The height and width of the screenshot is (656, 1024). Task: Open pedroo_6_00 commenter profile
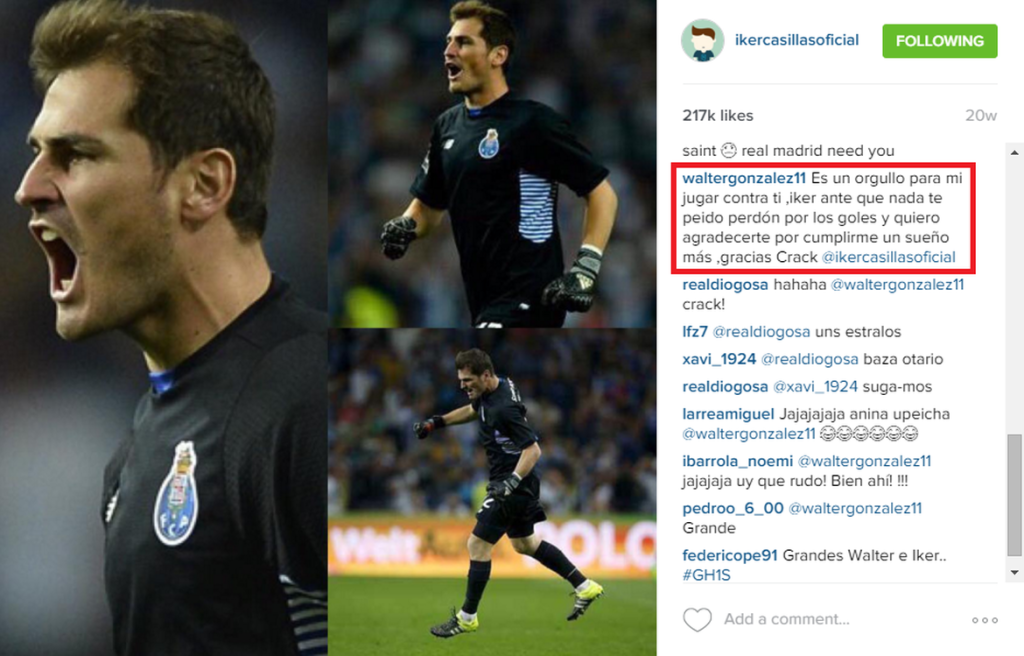pyautogui.click(x=733, y=508)
